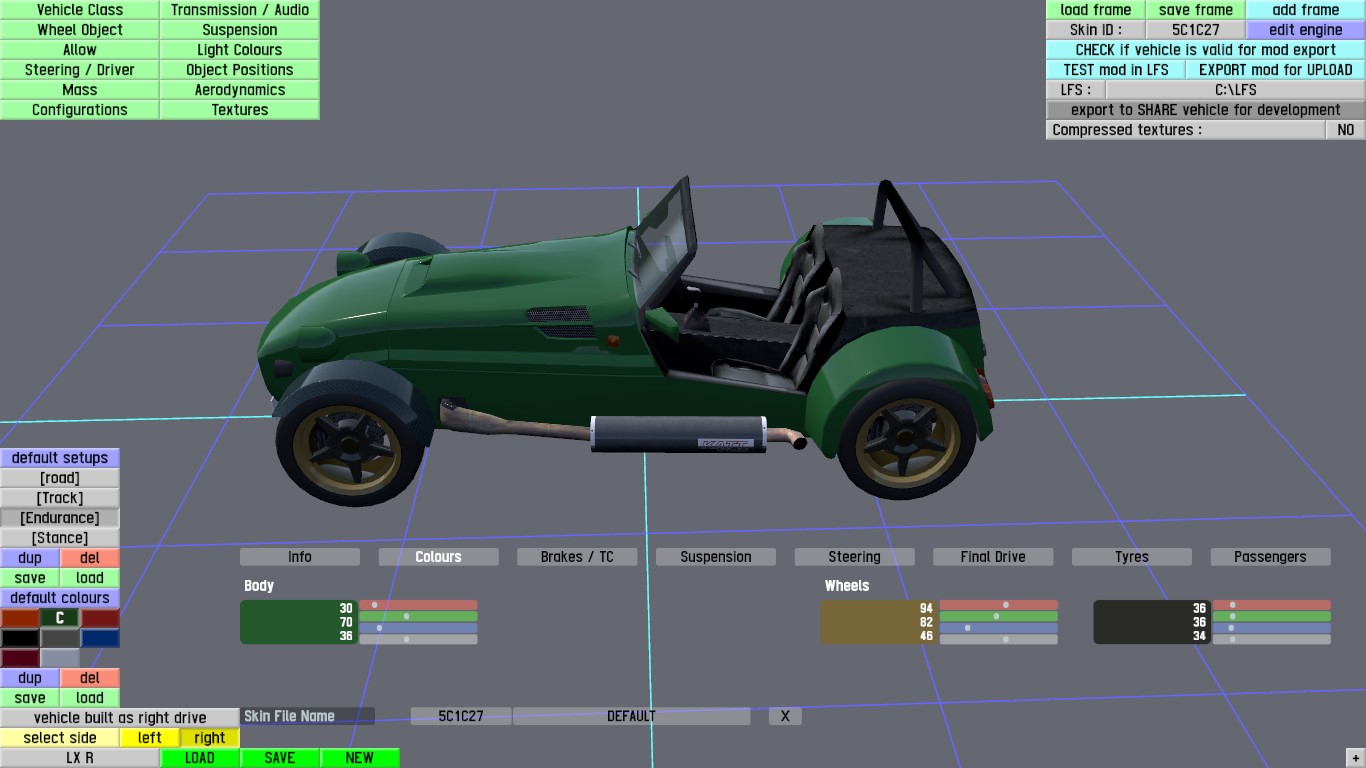Edit the Skin ID value 5C1C27 at top right
The width and height of the screenshot is (1366, 768).
(1196, 30)
